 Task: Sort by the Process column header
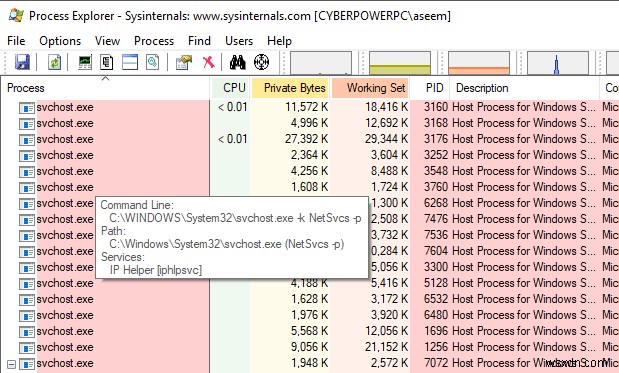pos(105,88)
